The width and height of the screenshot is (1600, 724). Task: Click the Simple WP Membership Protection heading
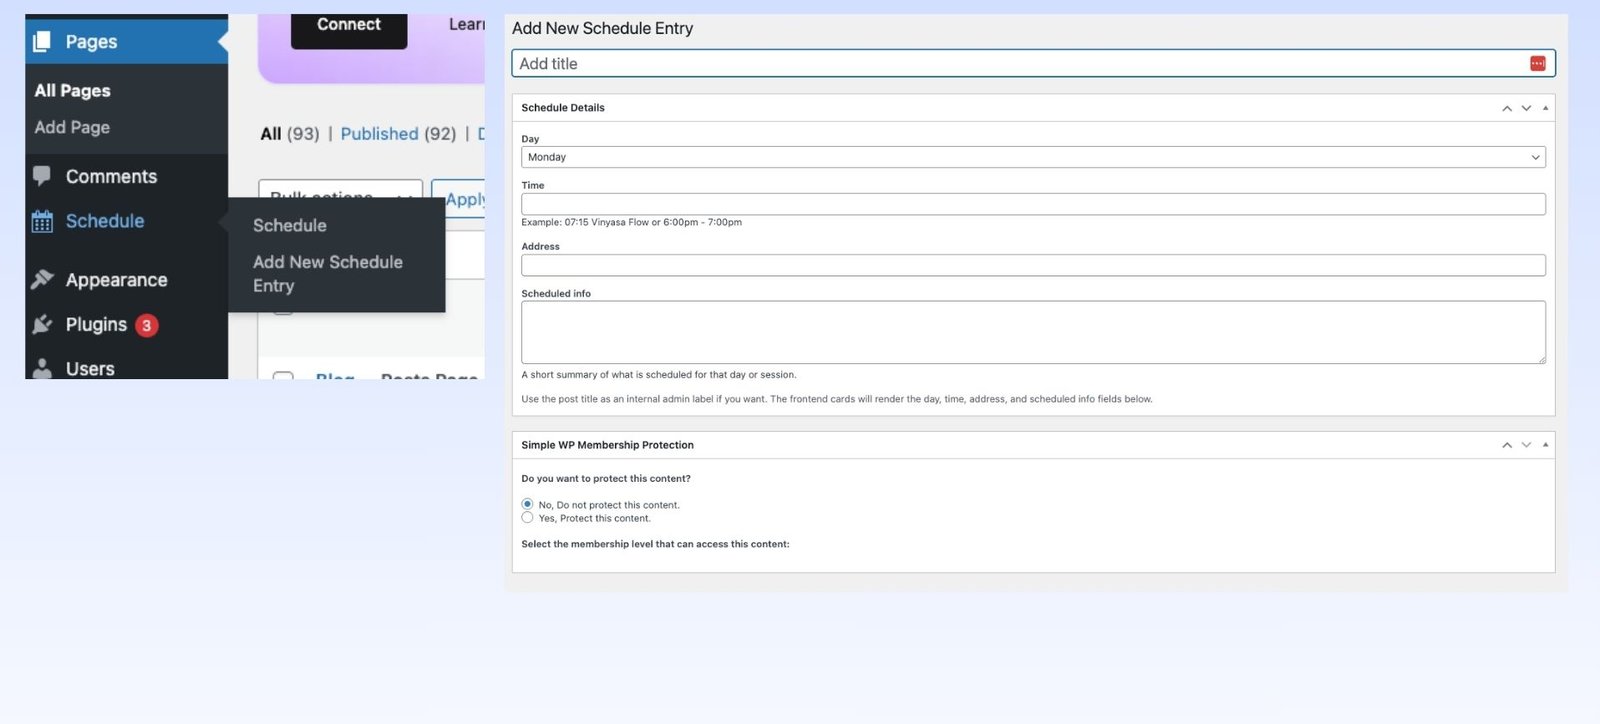click(x=607, y=445)
